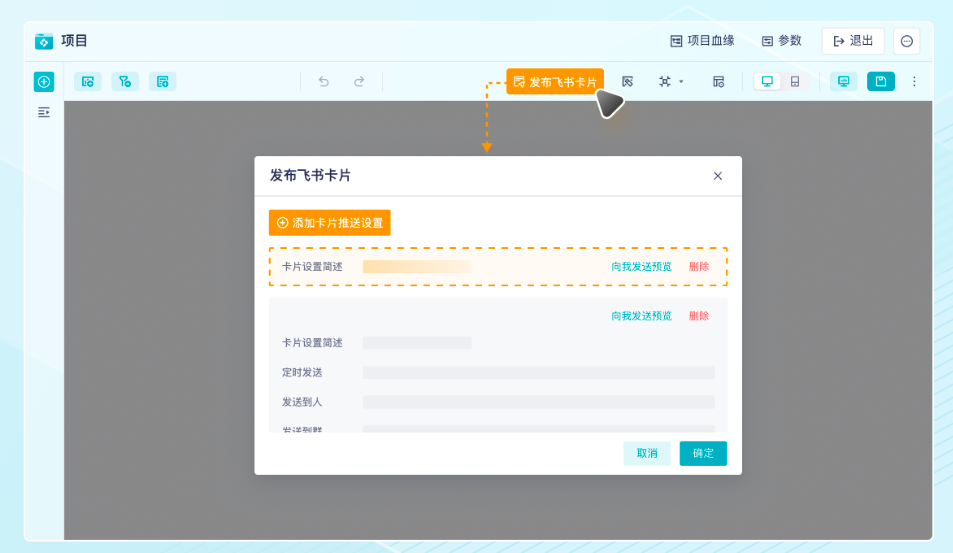Click the green add plus icon in sidebar
Screen dimensions: 953x553
[44, 81]
